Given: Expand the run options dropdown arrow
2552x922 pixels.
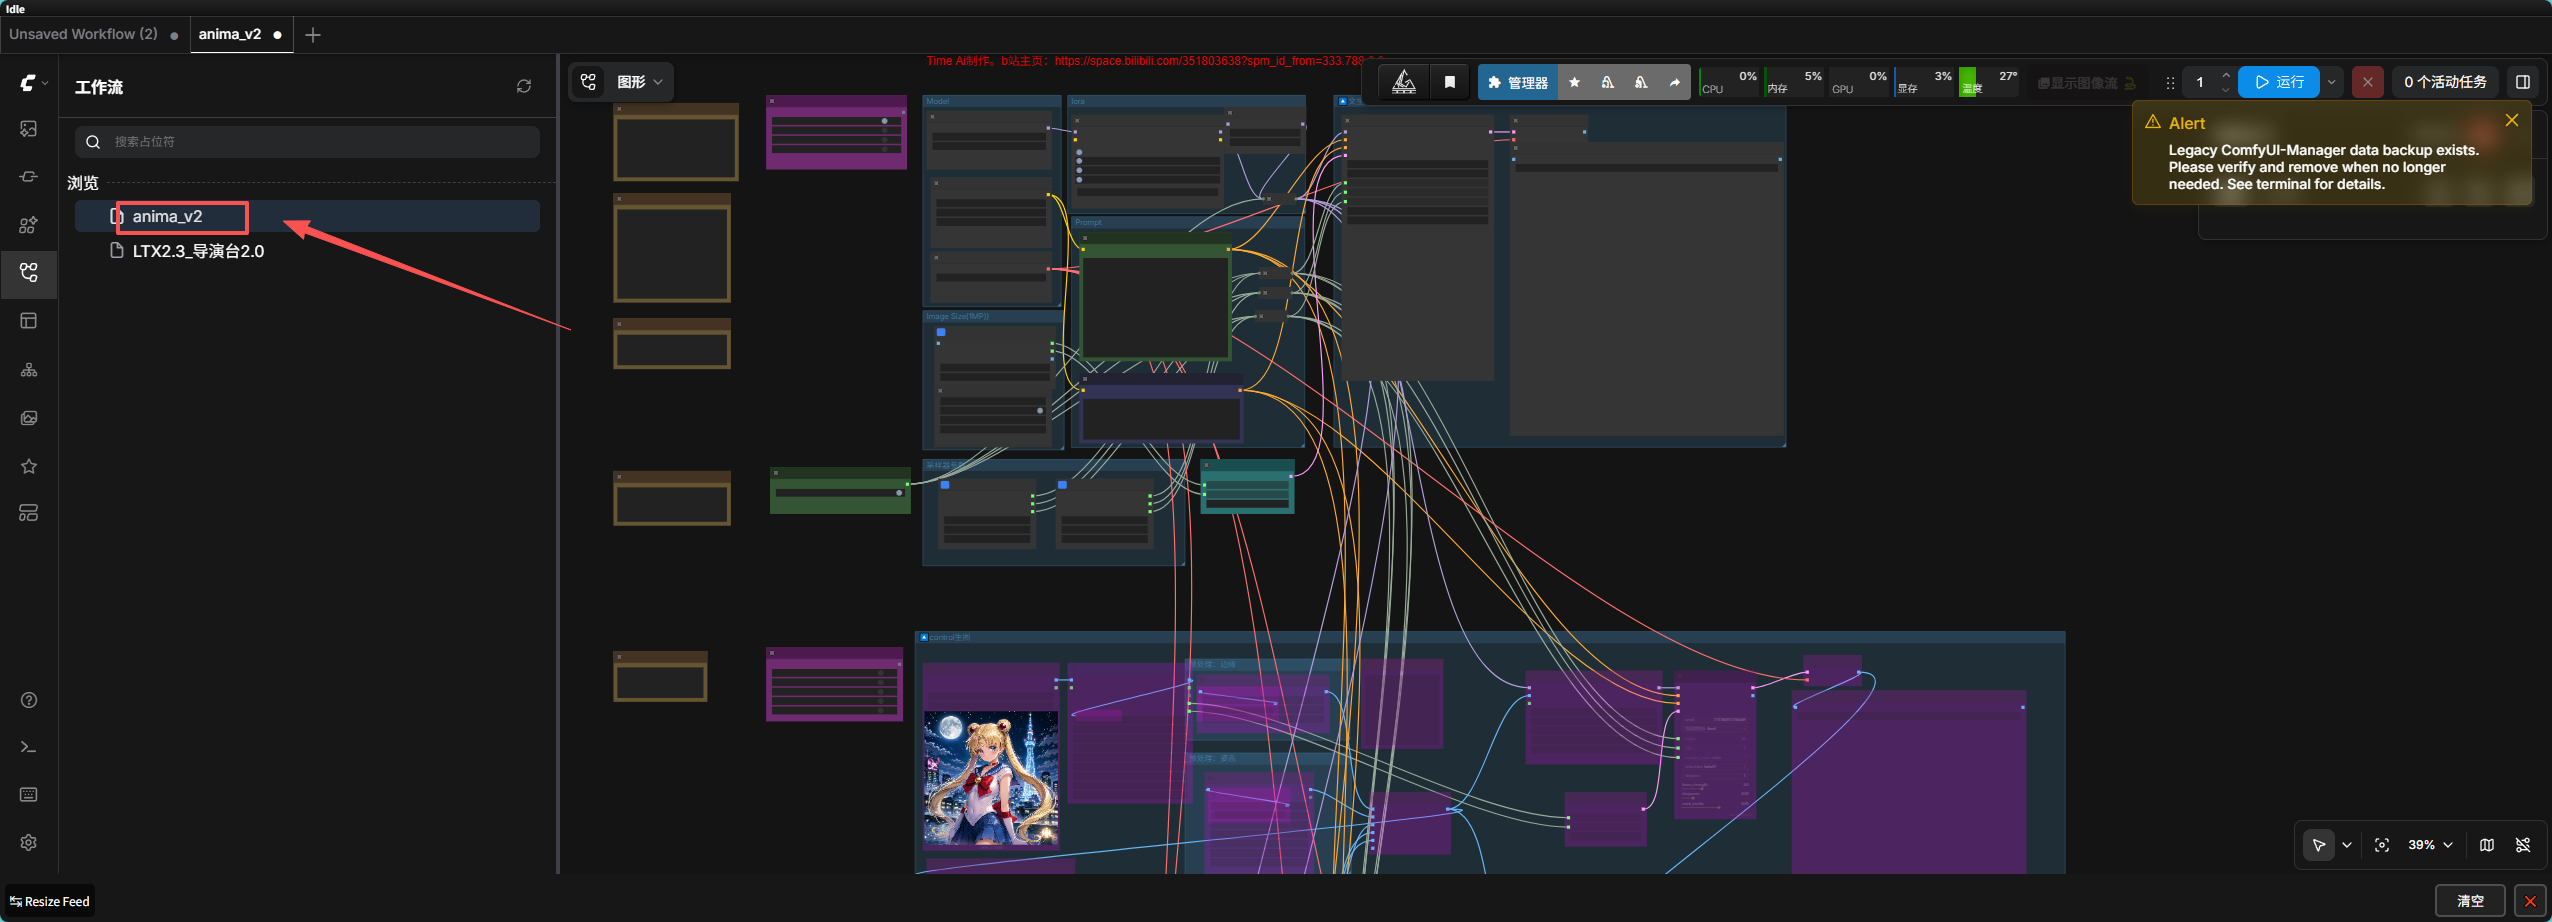Looking at the screenshot, I should pyautogui.click(x=2332, y=82).
